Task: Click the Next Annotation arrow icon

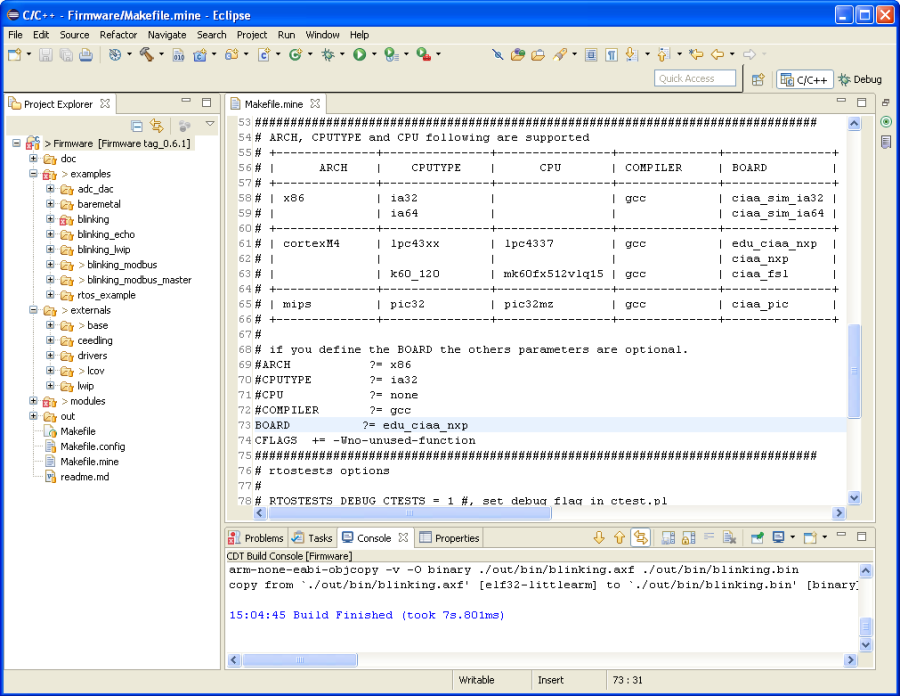Action: pos(632,55)
